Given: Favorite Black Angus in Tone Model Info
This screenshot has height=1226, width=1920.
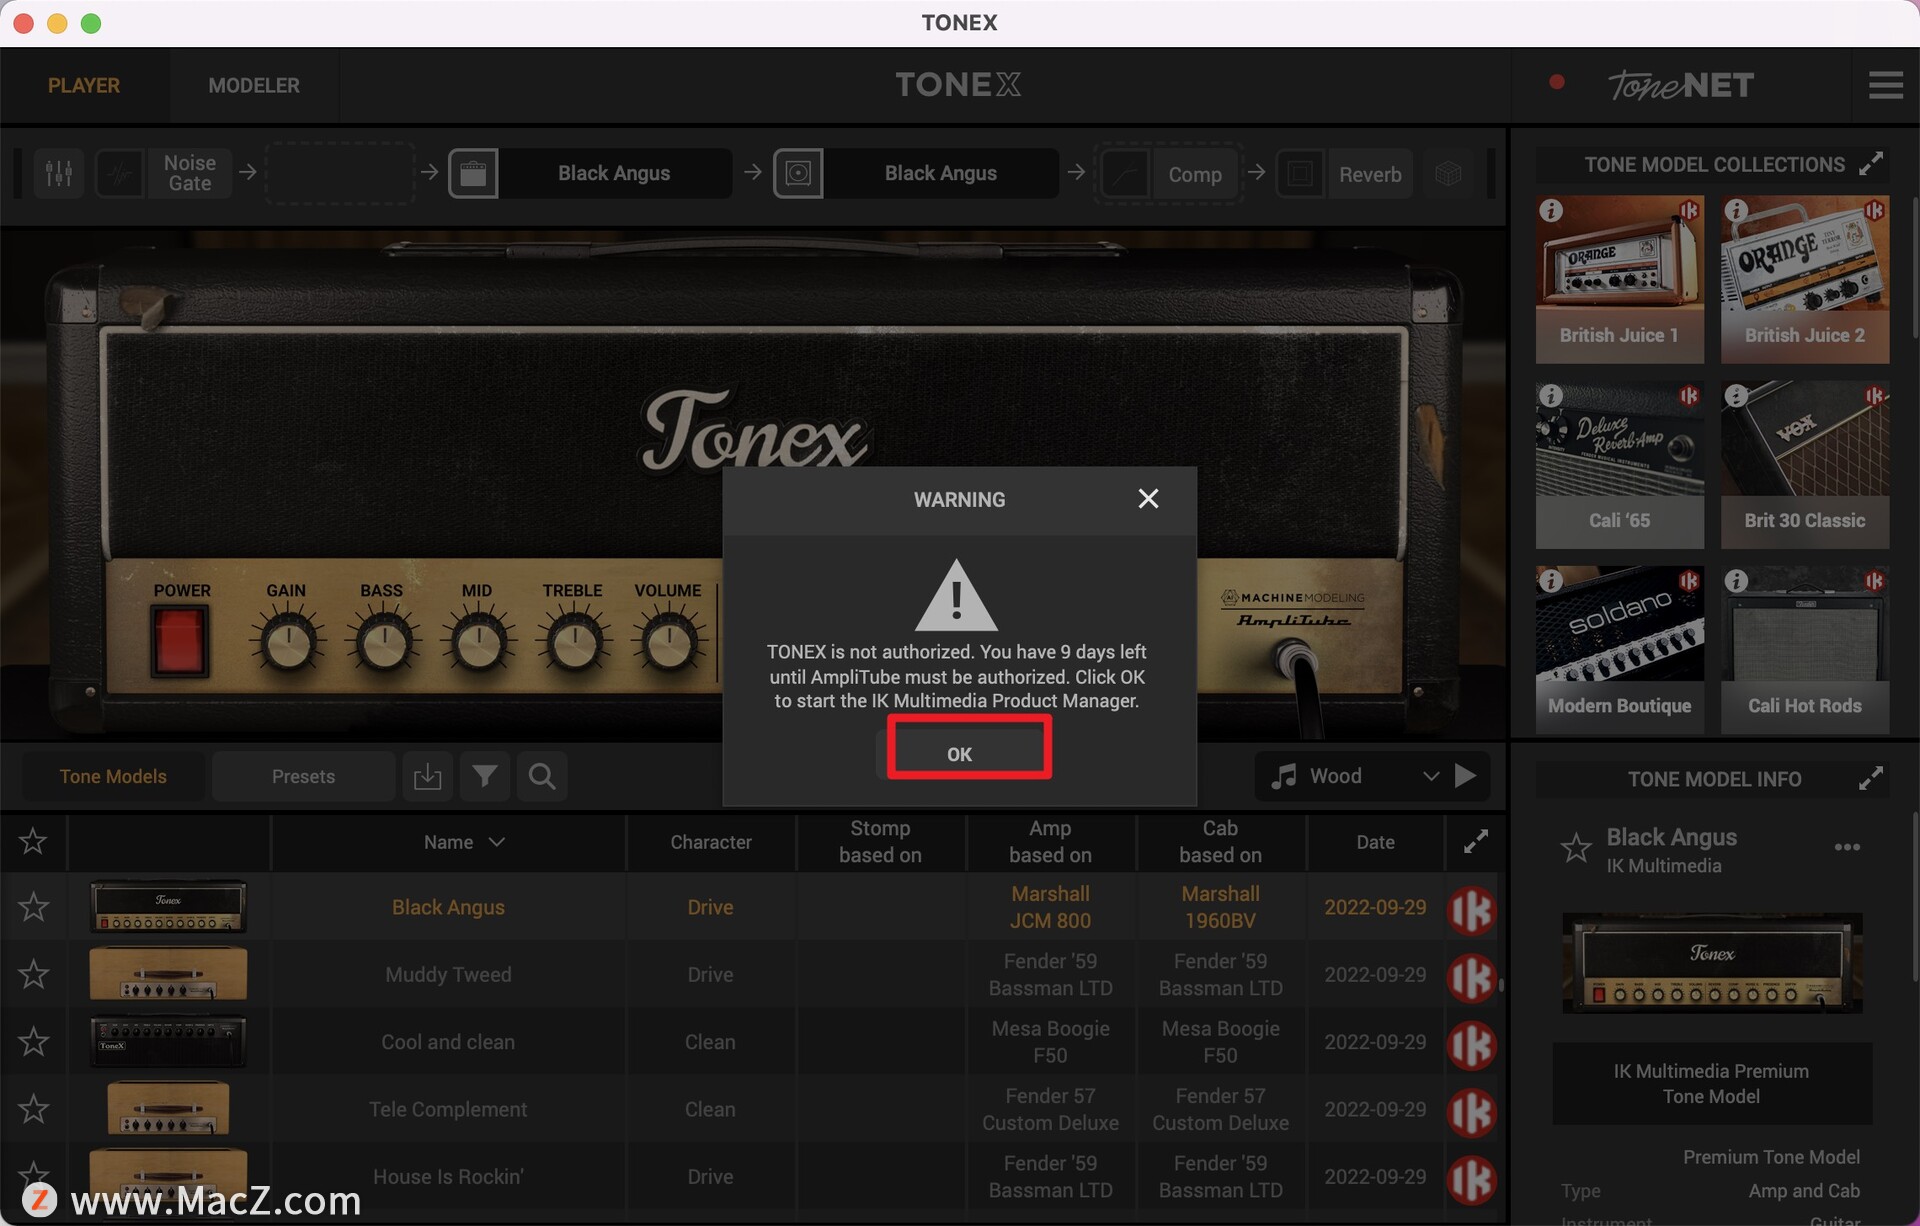Looking at the screenshot, I should point(1576,848).
